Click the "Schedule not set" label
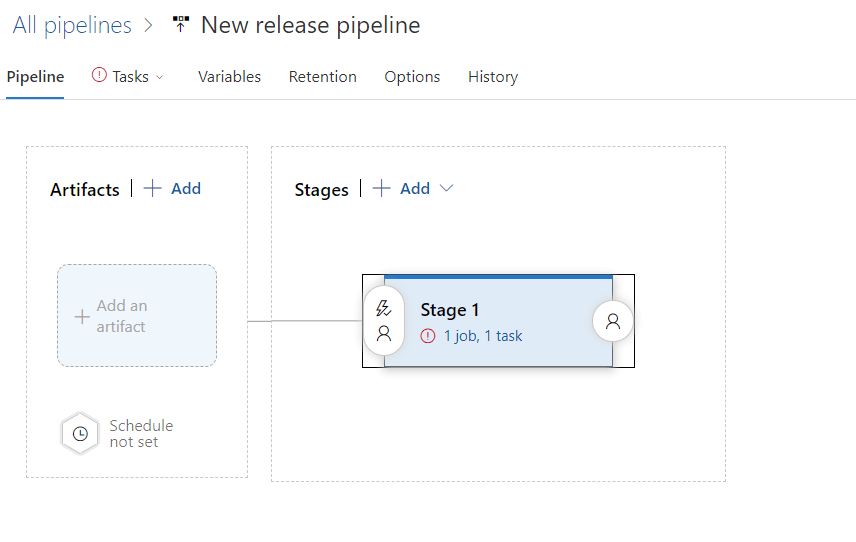Image resolution: width=856 pixels, height=542 pixels. [141, 434]
